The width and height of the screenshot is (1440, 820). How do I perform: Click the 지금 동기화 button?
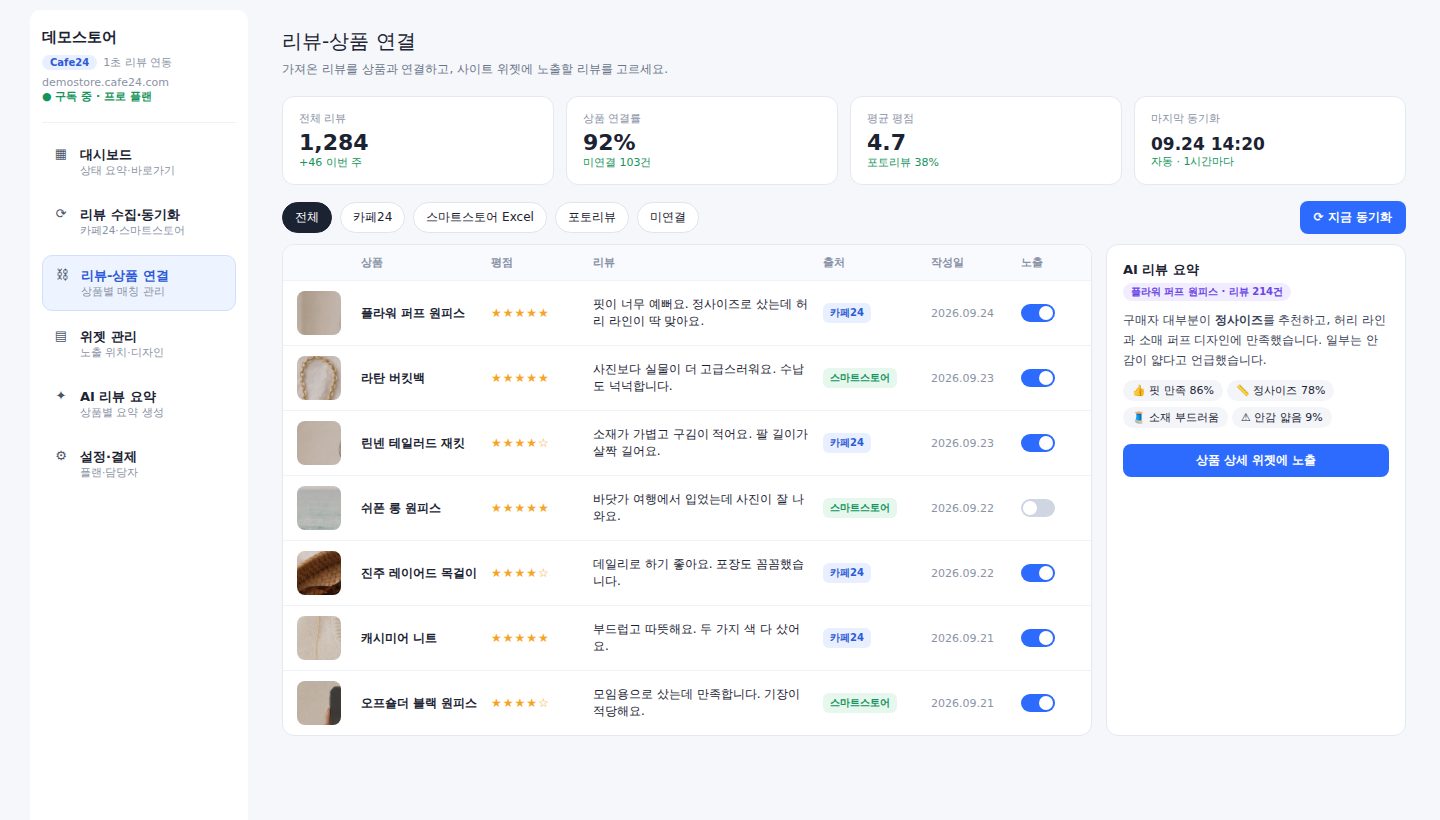1353,217
